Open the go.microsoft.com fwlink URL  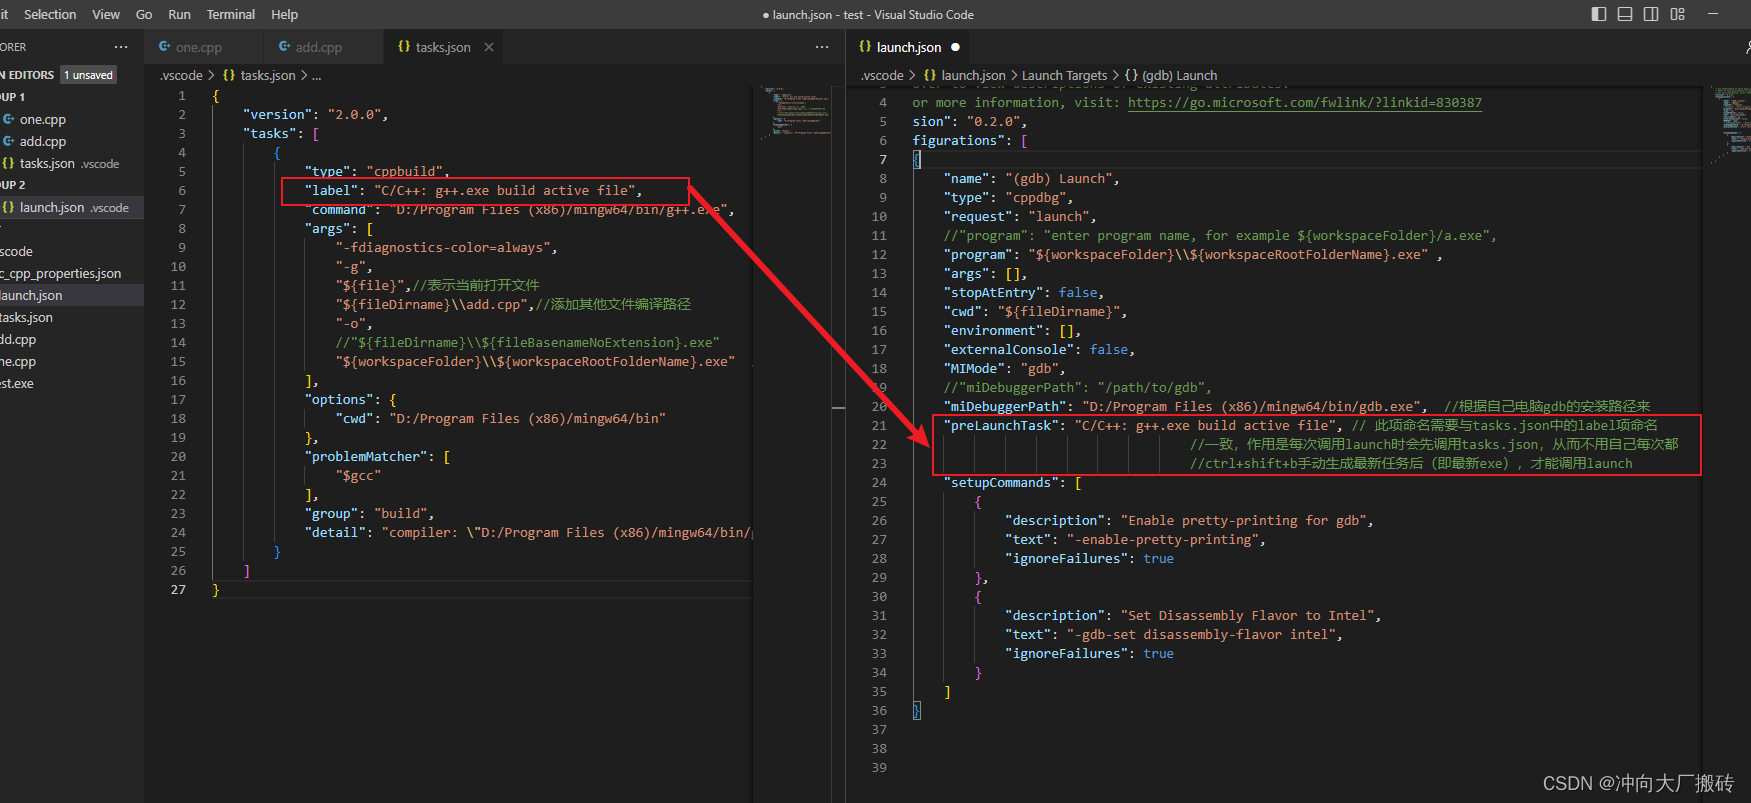coord(1305,102)
